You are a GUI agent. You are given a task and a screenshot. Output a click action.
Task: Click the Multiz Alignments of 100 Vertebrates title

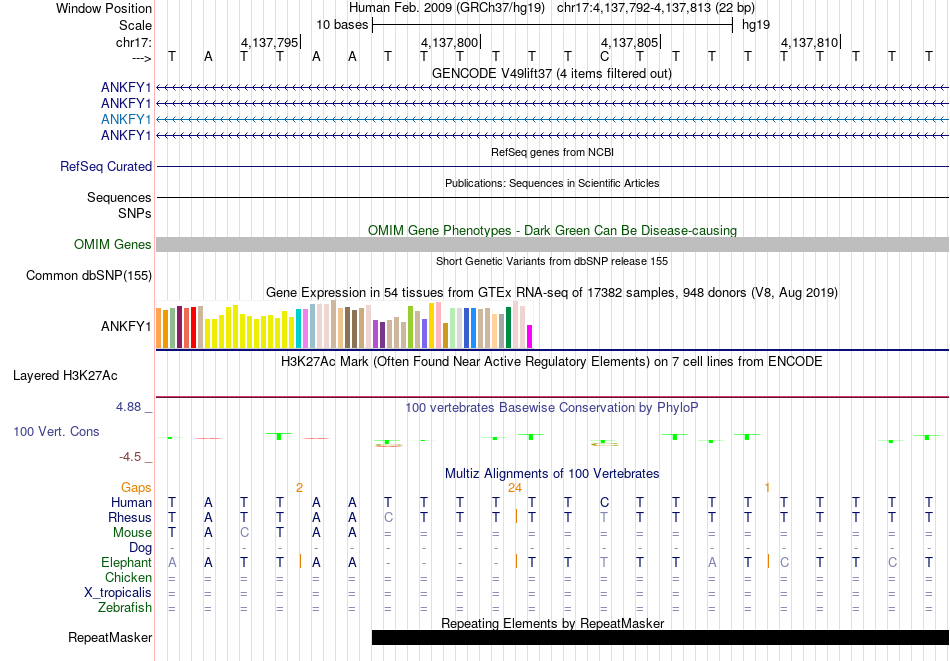(552, 473)
